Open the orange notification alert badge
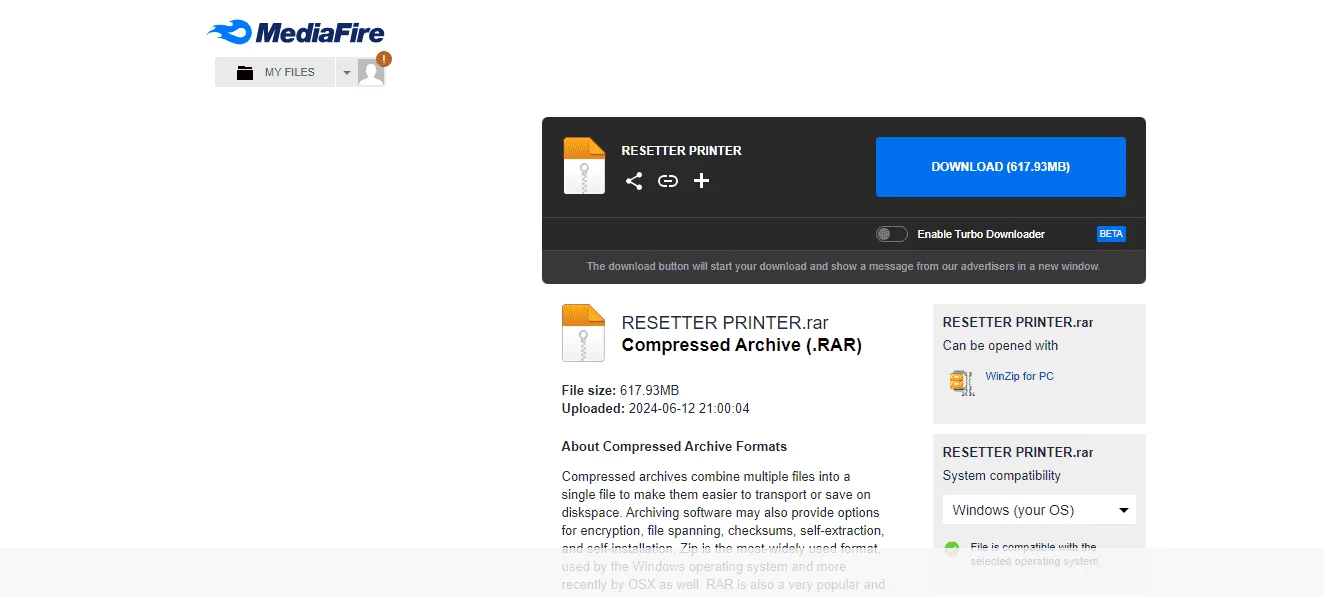Image resolution: width=1324 pixels, height=597 pixels. [384, 59]
